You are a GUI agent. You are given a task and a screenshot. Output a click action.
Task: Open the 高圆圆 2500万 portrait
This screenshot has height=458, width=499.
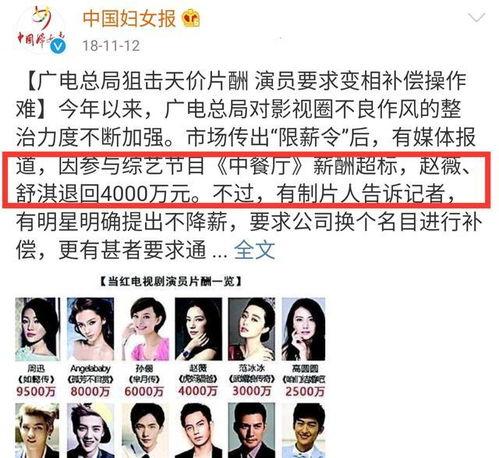pos(304,329)
